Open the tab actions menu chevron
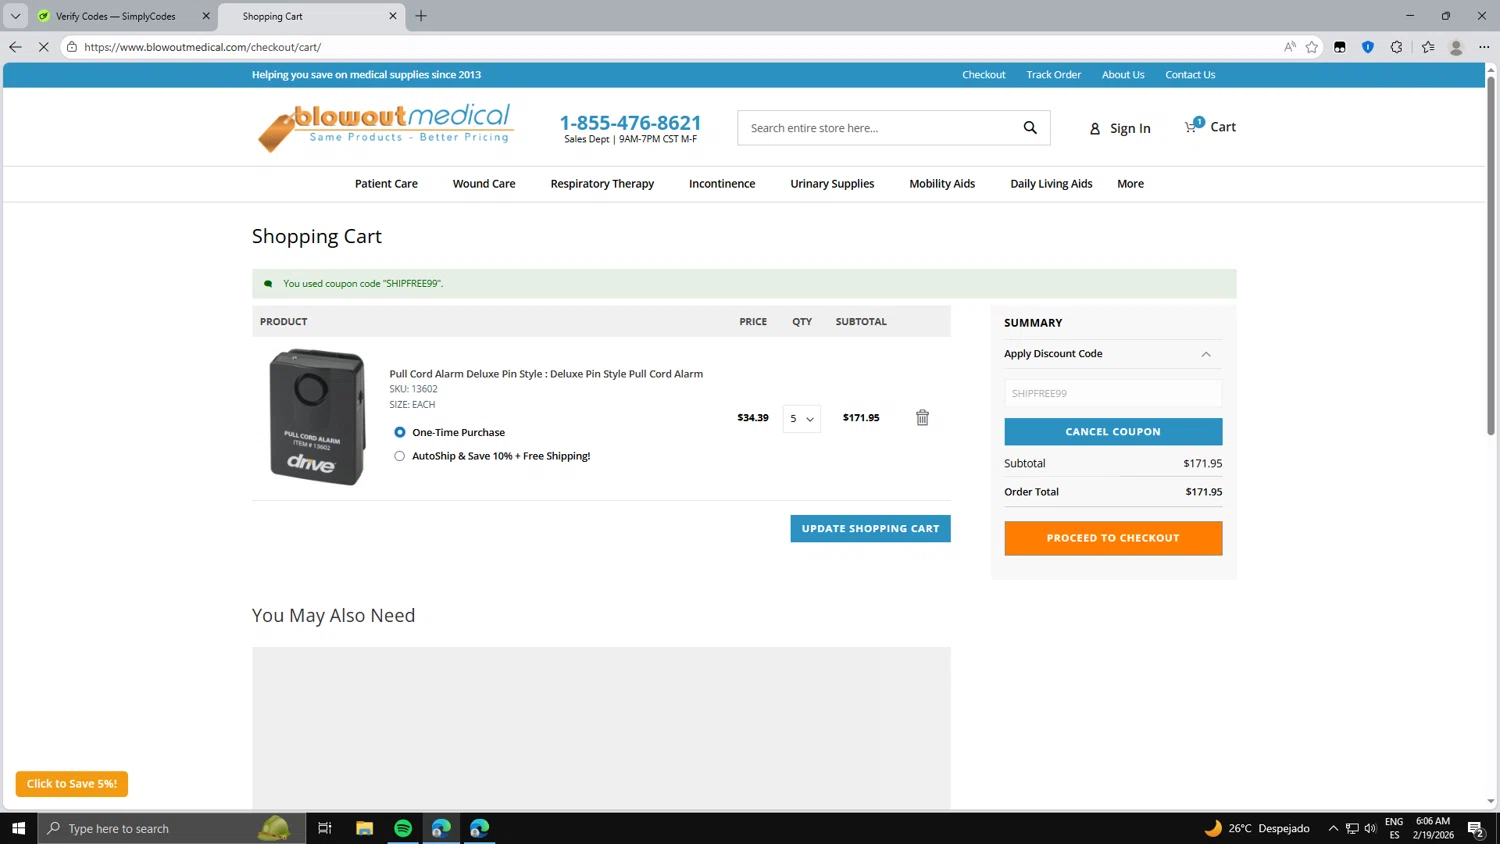 [x=15, y=16]
